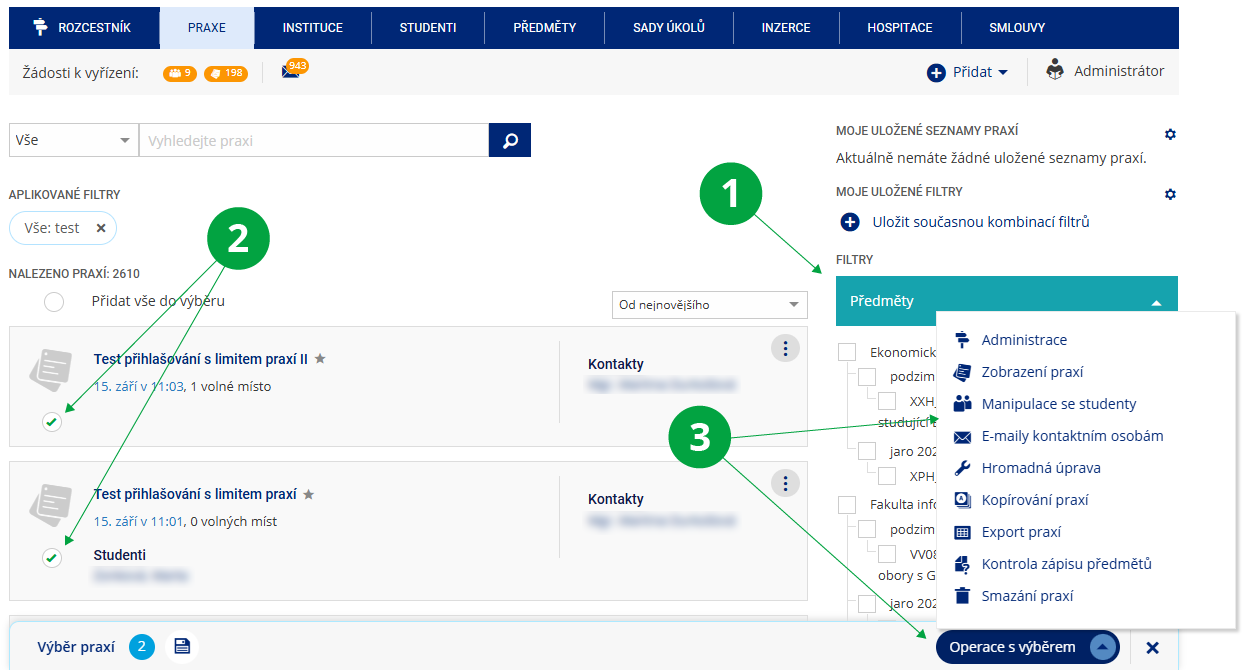This screenshot has height=671, width=1246.
Task: Open the mail notifications envelope icon
Action: coord(290,73)
